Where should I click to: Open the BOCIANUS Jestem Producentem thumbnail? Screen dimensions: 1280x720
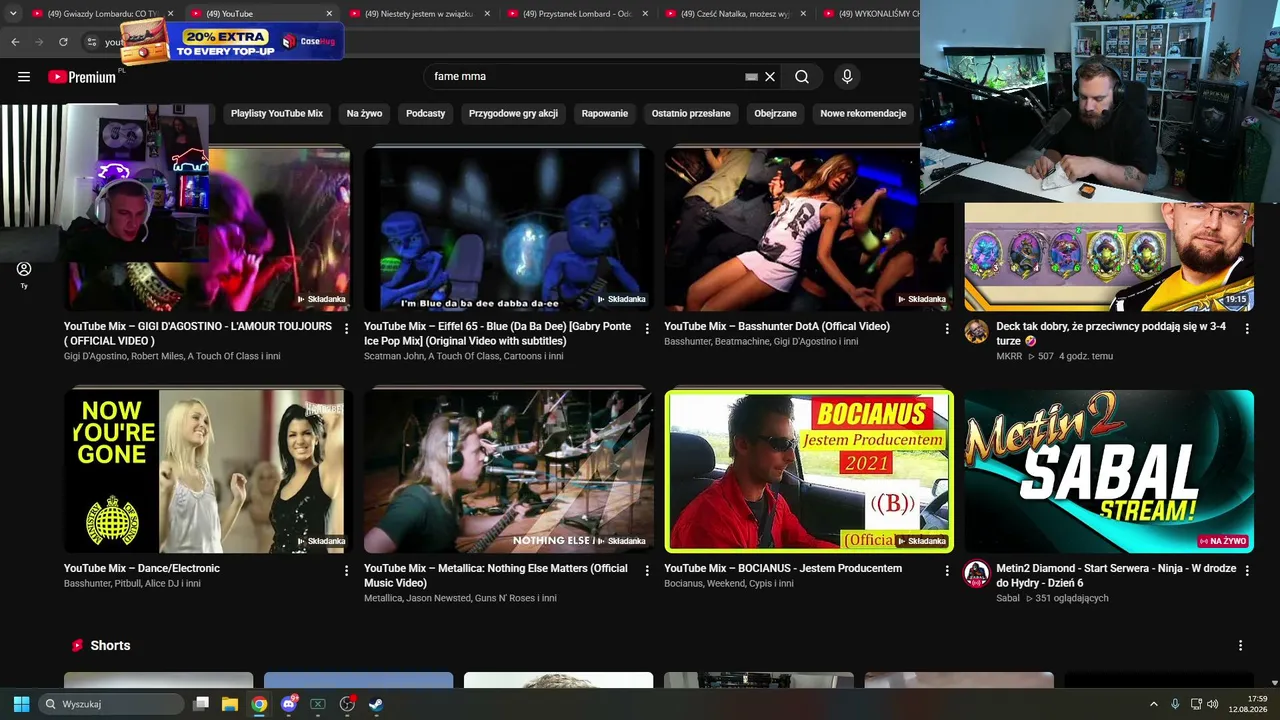pyautogui.click(x=809, y=471)
